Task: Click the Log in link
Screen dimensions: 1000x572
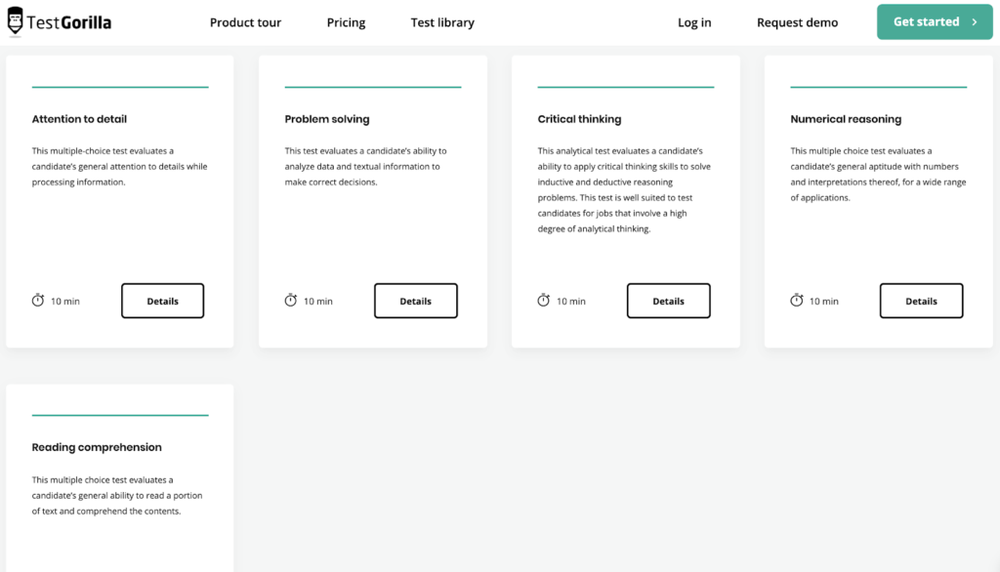Action: point(694,22)
